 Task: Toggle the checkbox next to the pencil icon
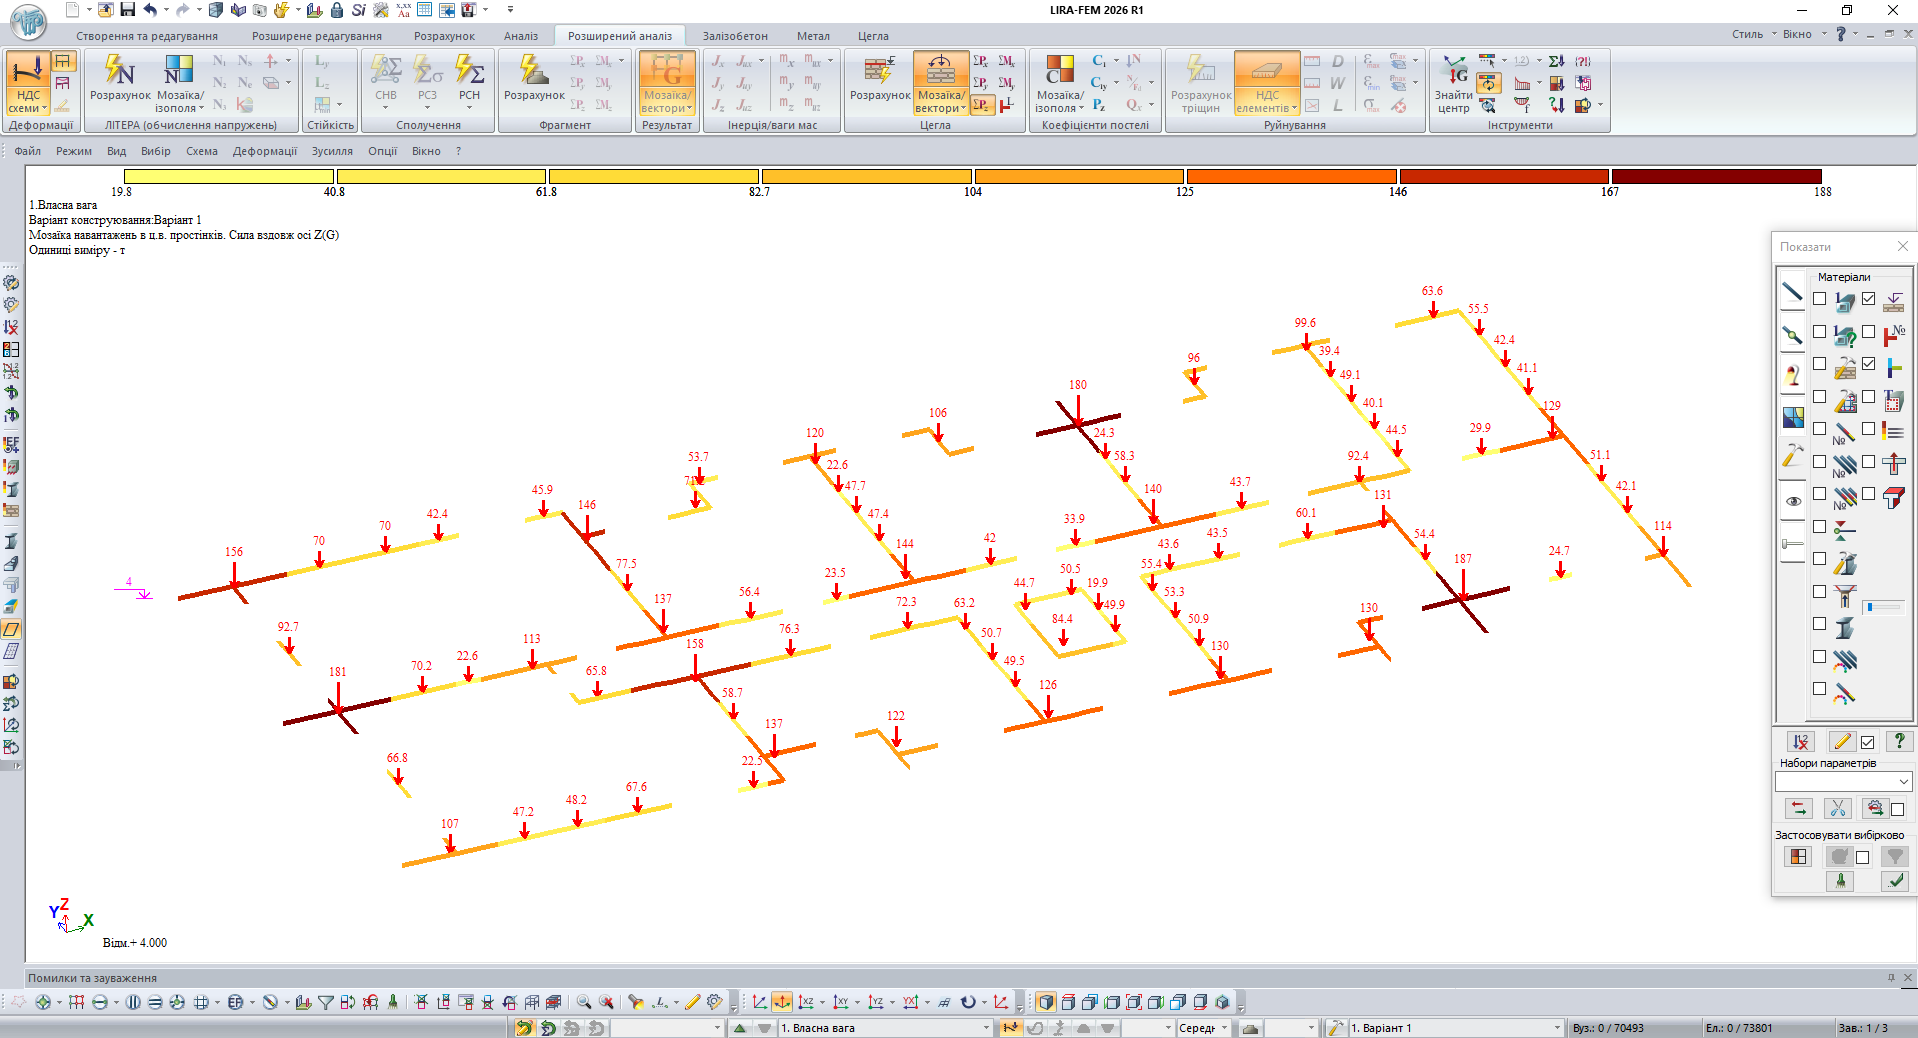1867,742
